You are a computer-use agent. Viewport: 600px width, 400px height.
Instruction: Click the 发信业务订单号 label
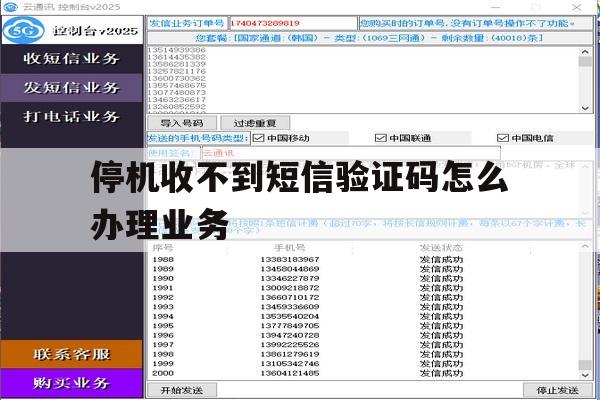click(x=187, y=23)
